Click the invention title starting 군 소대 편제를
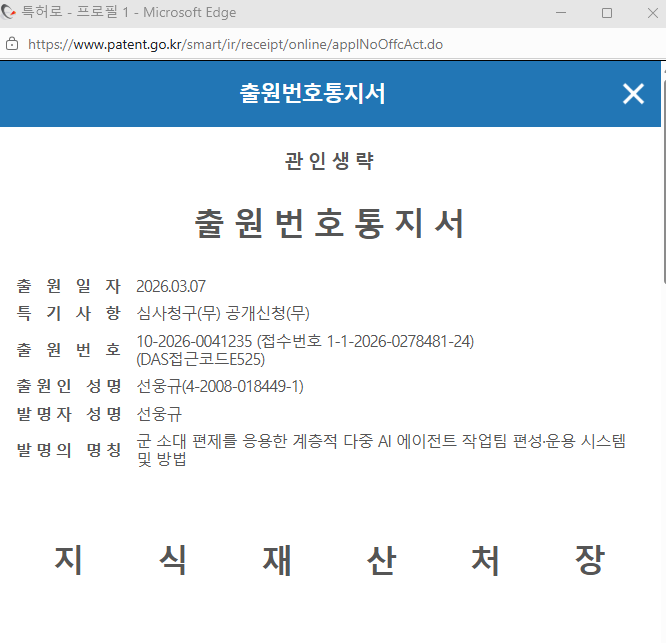The width and height of the screenshot is (666, 643). (x=381, y=450)
